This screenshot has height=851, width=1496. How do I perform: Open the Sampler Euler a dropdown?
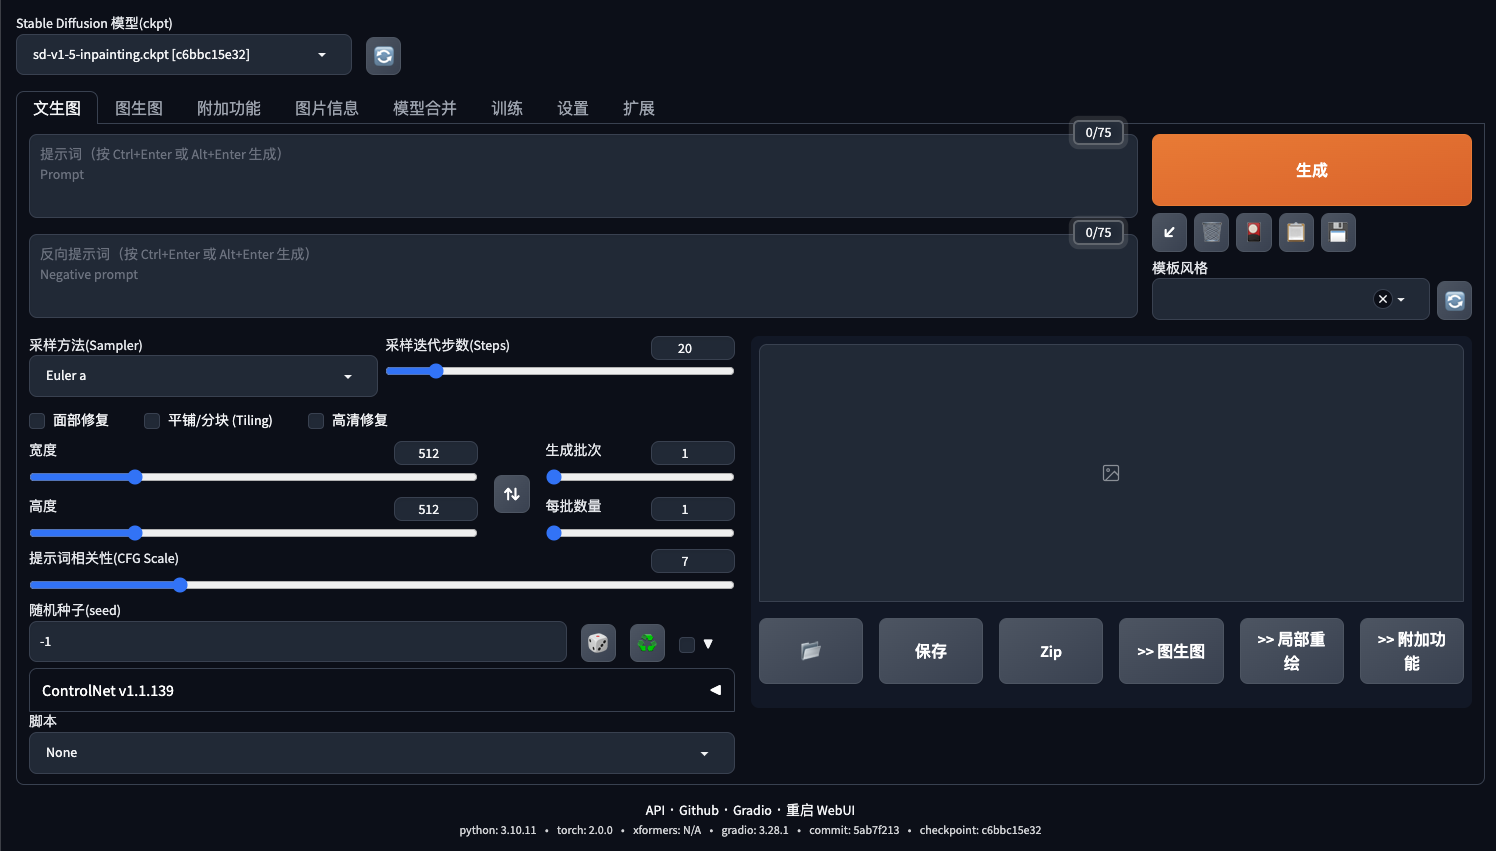click(x=203, y=376)
